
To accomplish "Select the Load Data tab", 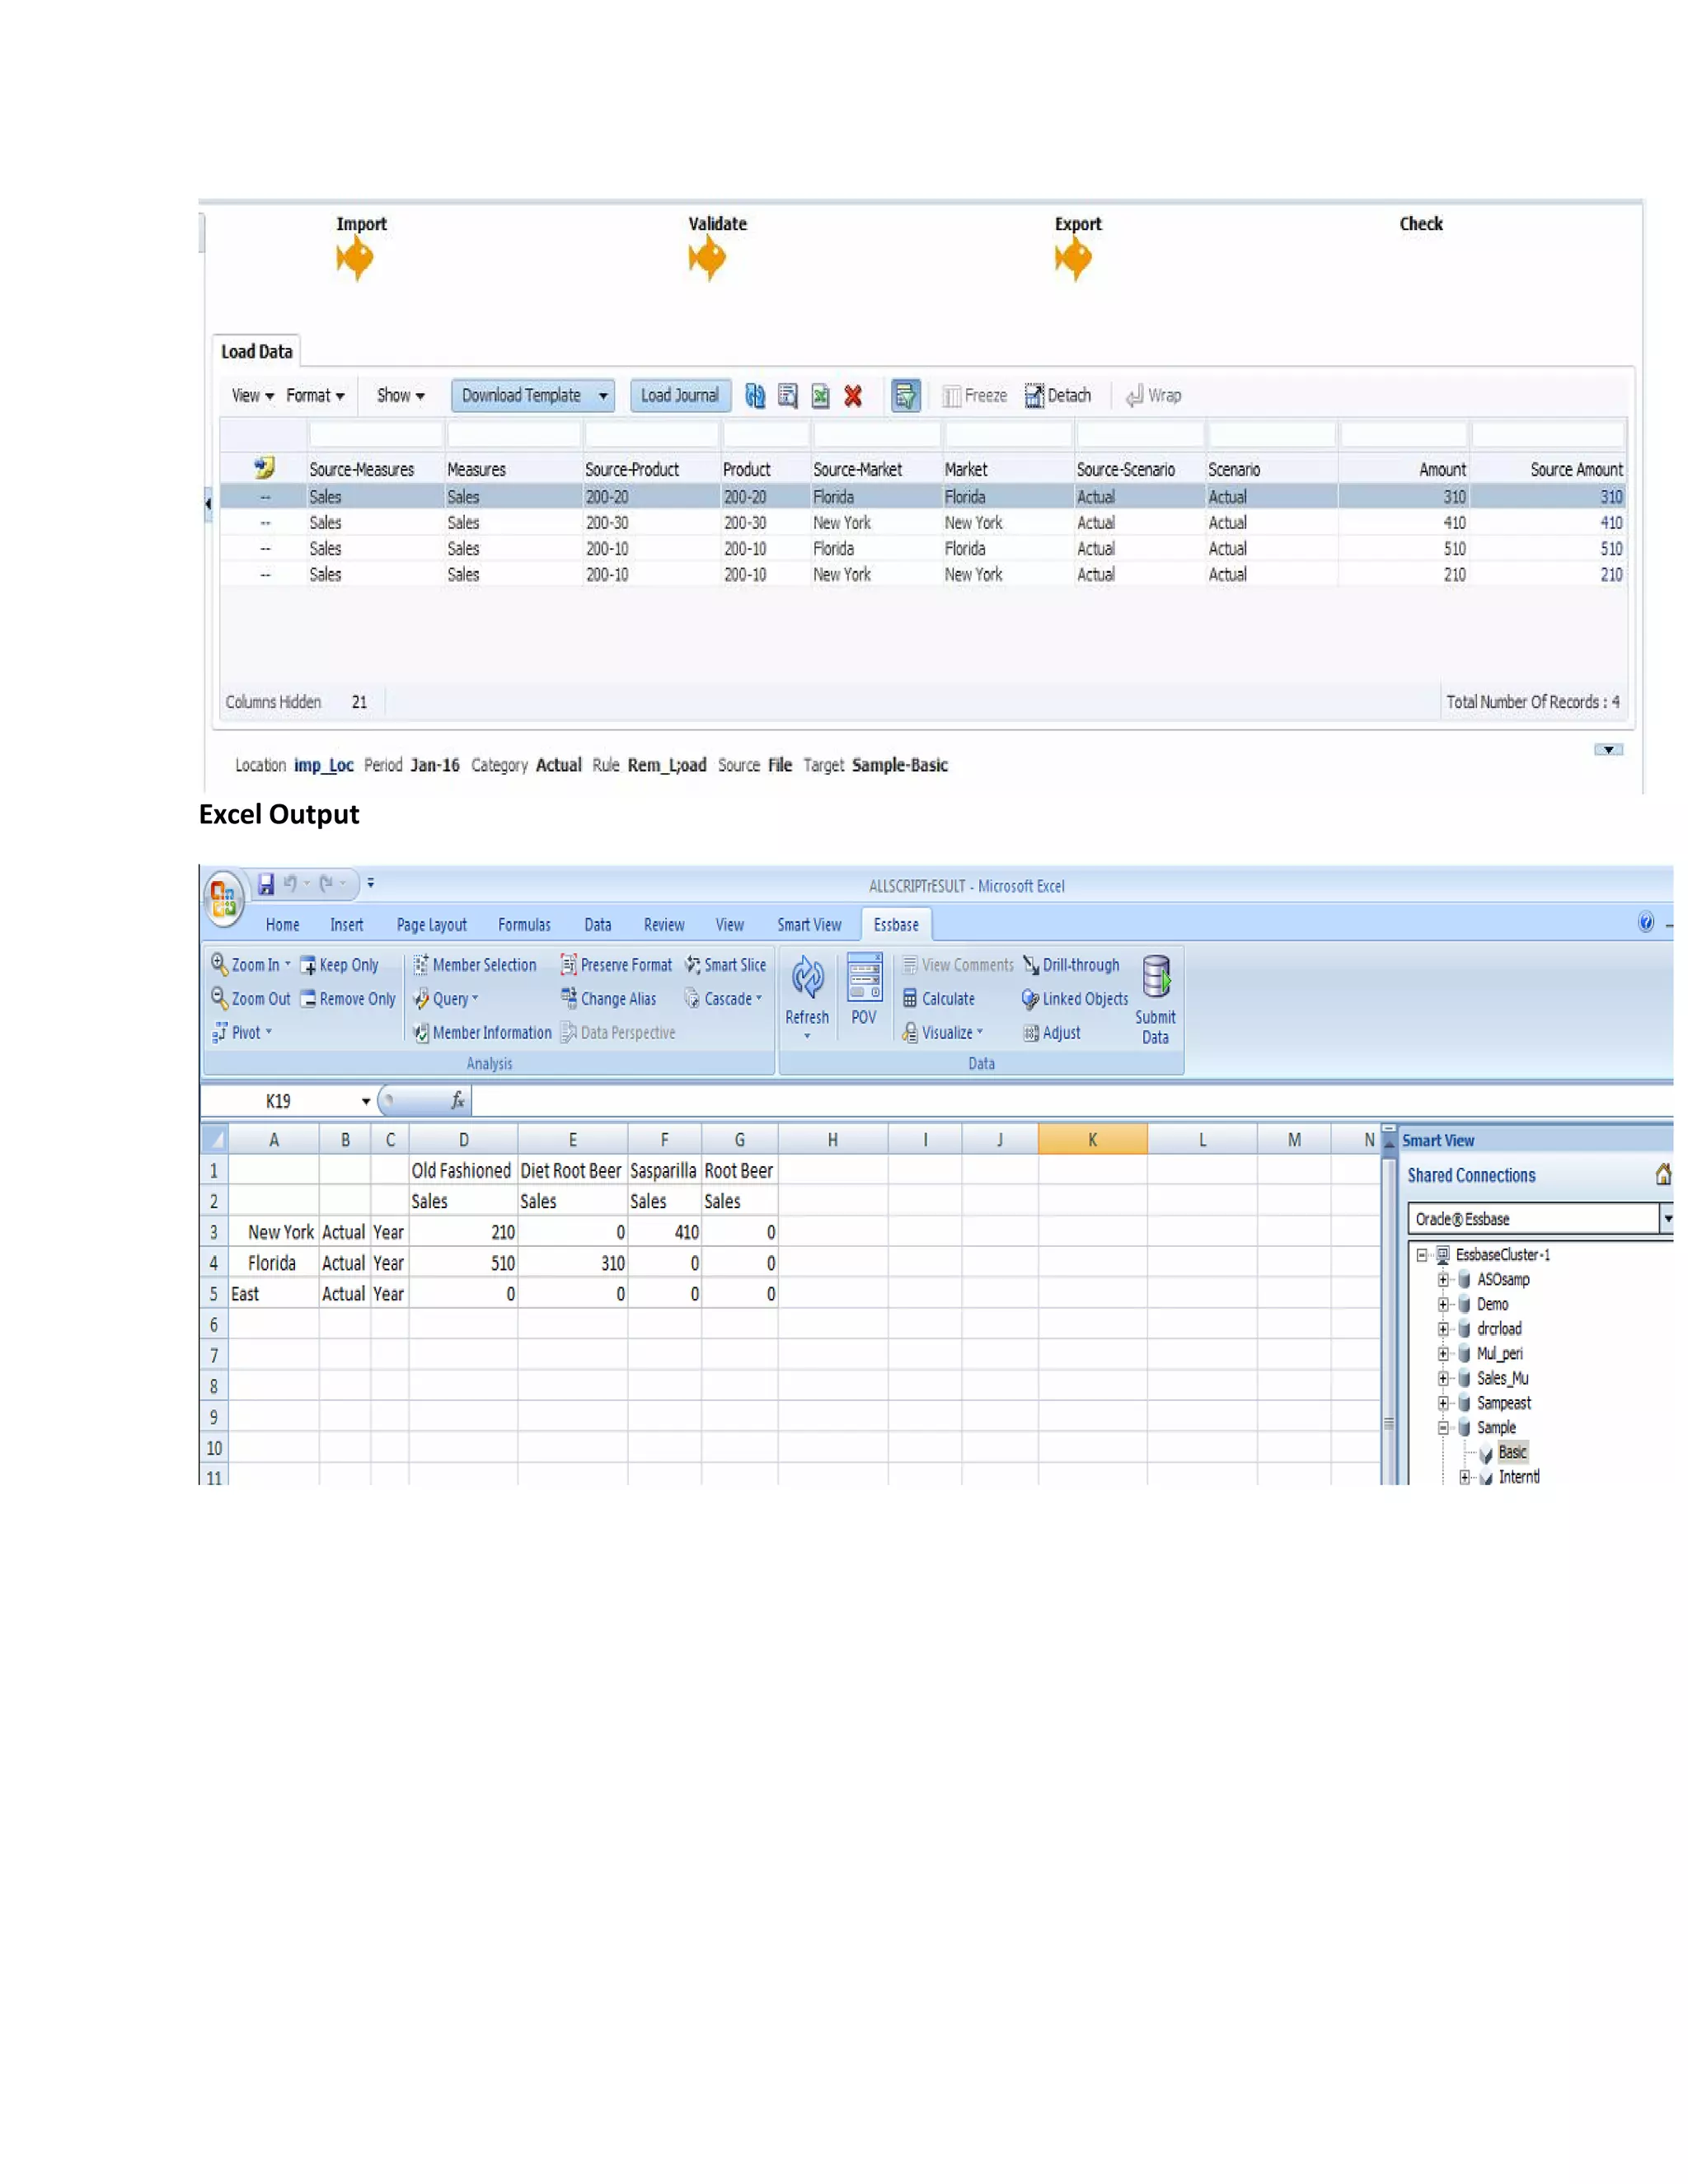I will pos(257,352).
